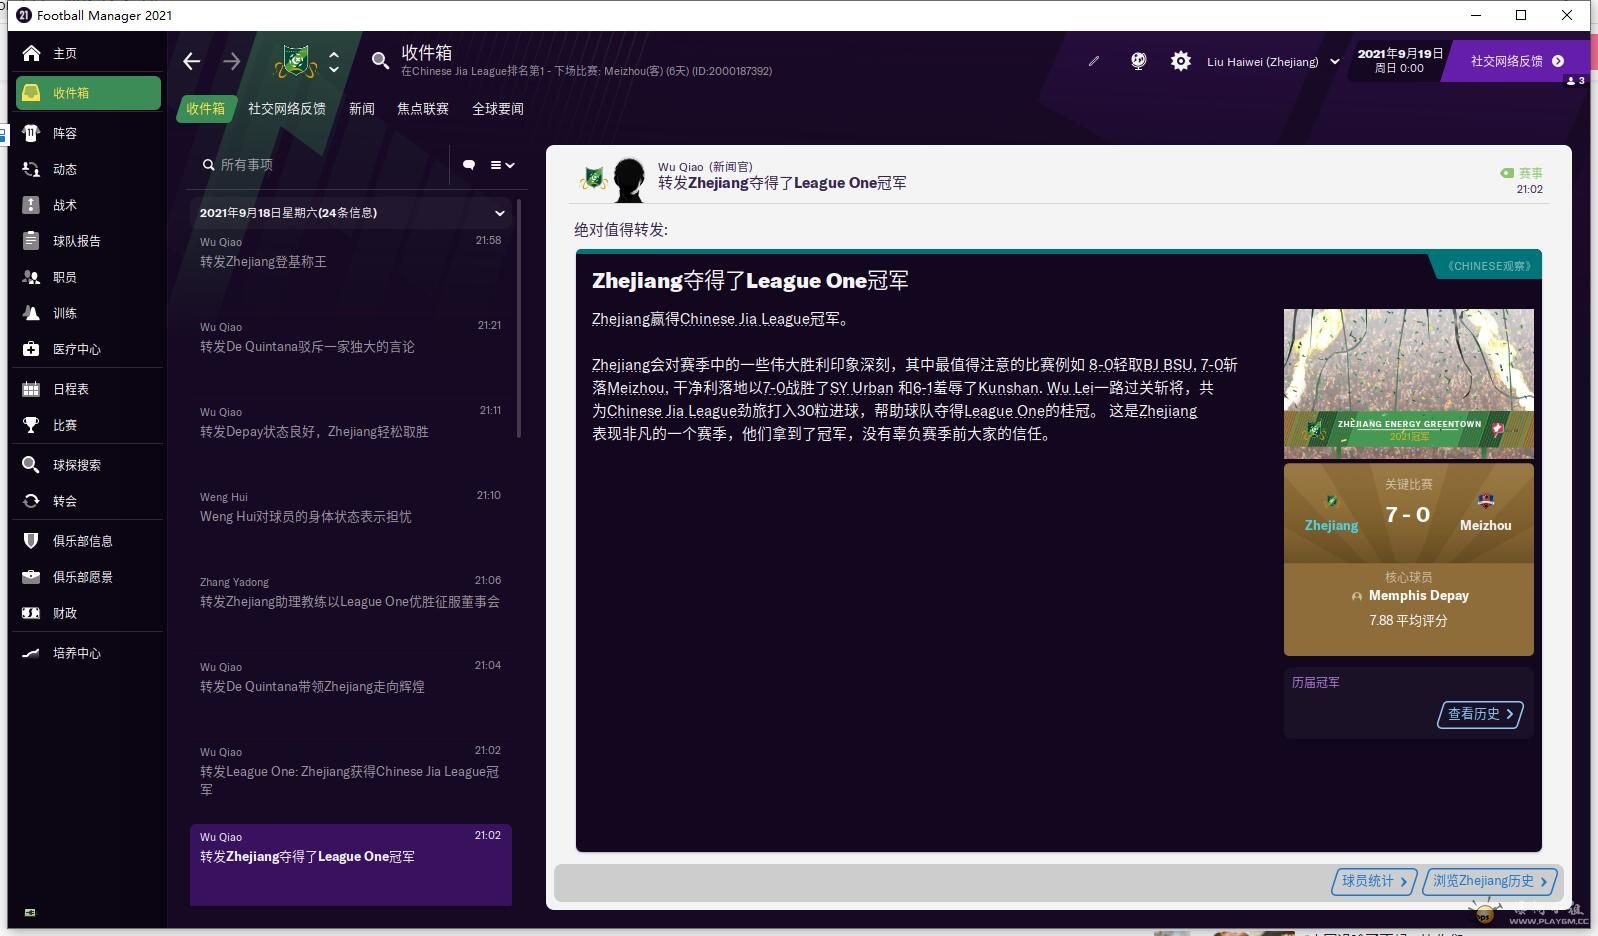Click the 查看历史 button
Image resolution: width=1598 pixels, height=936 pixels.
point(1480,714)
